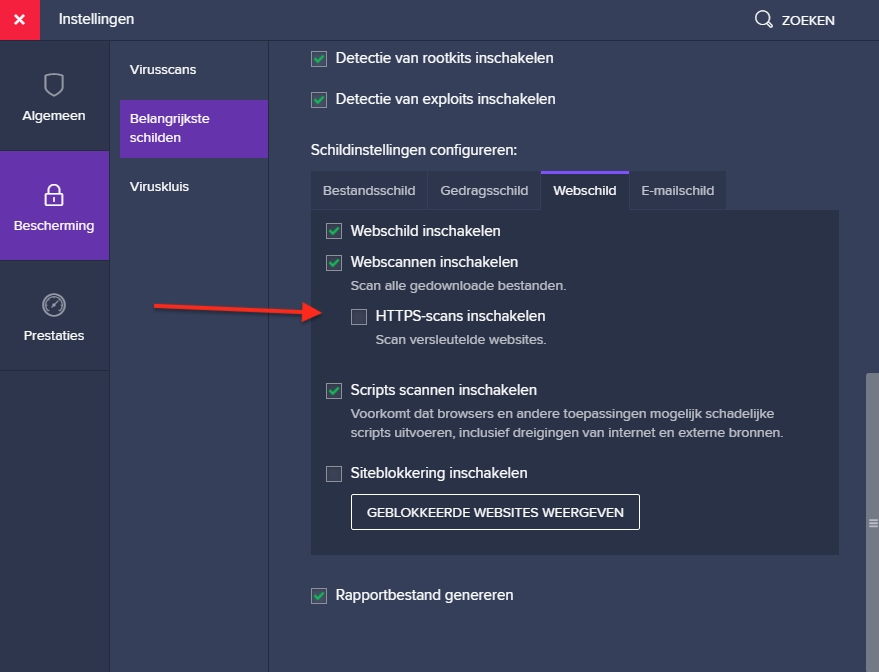Enable Siteblokkering inschakelen checkbox
Viewport: 879px width, 672px height.
pos(334,474)
